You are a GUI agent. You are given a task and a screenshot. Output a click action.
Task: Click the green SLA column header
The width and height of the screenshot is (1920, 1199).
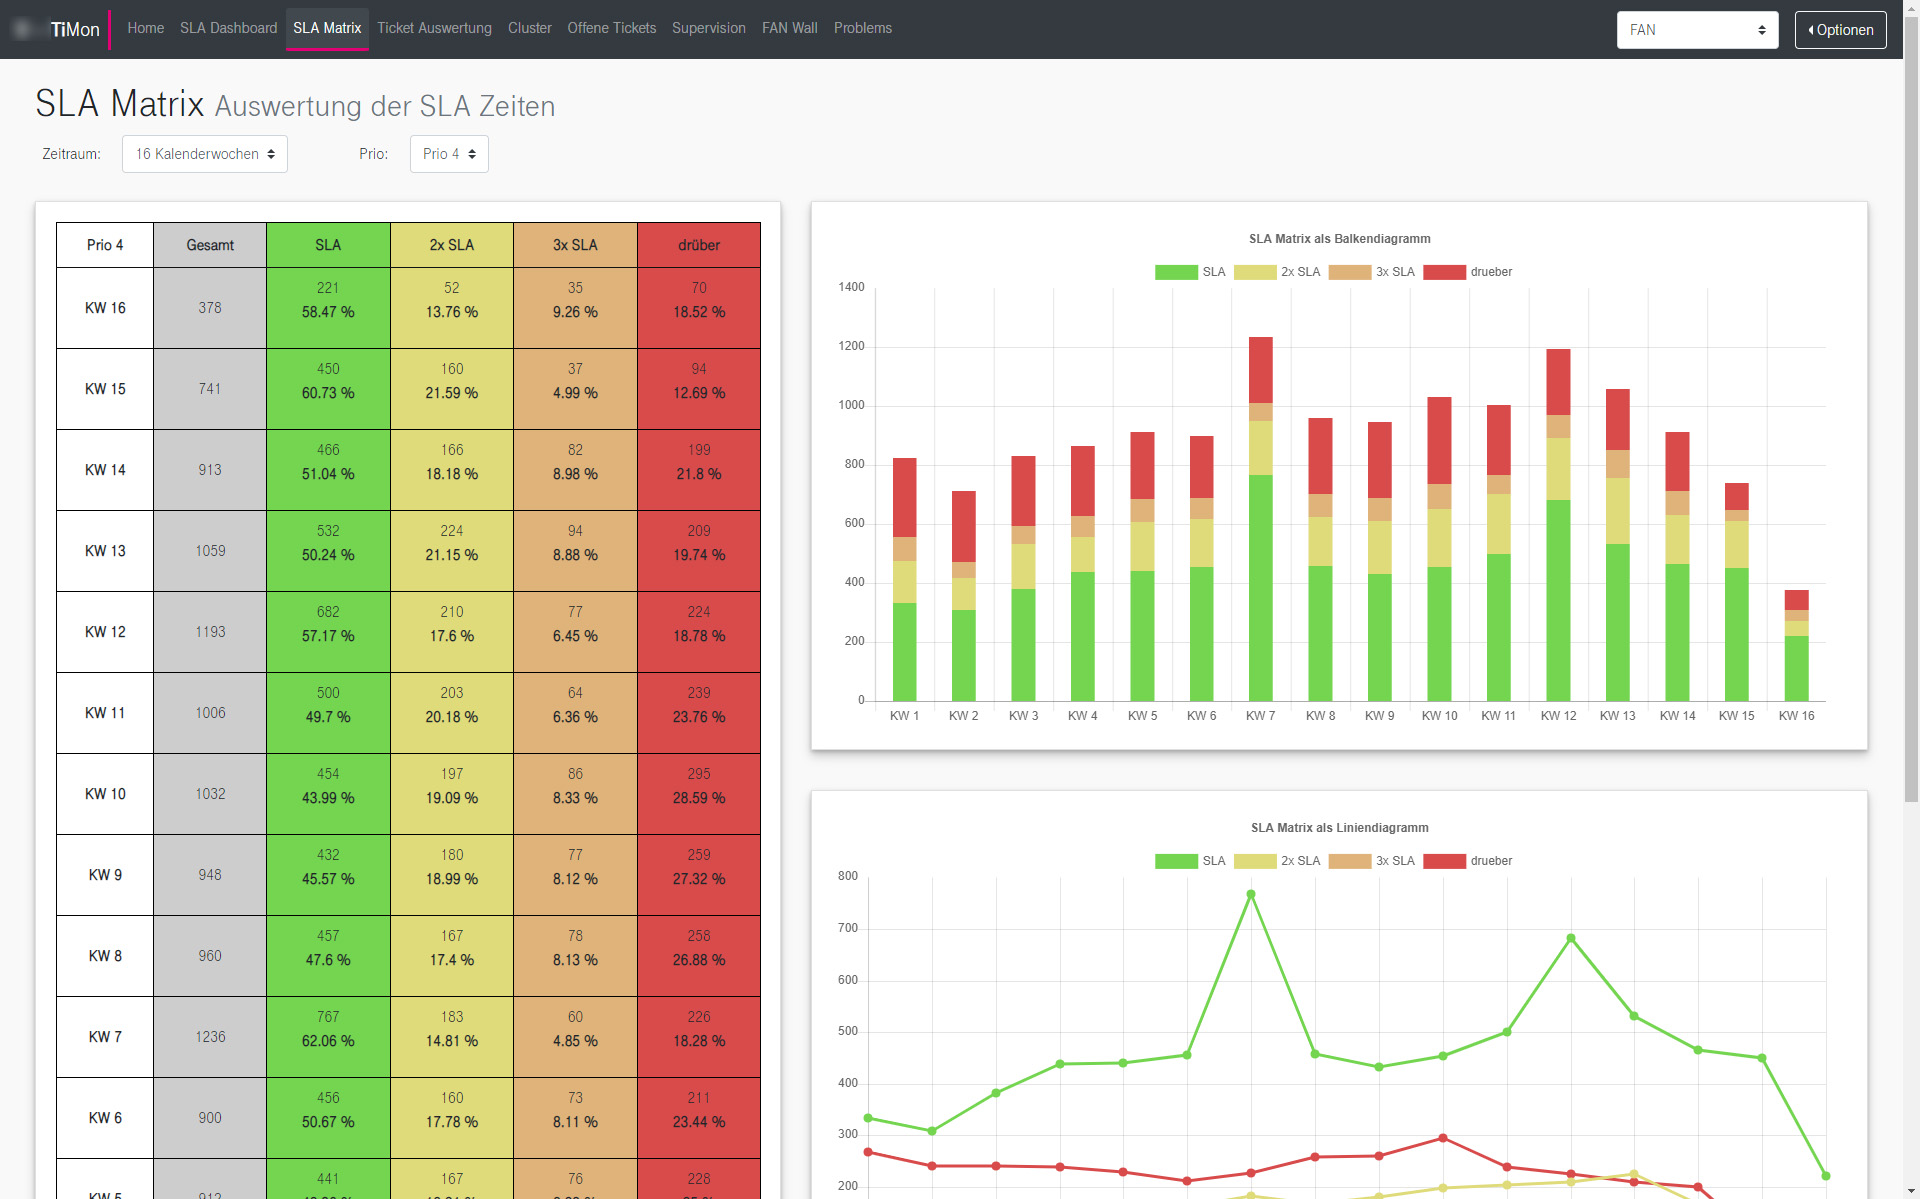(x=328, y=245)
